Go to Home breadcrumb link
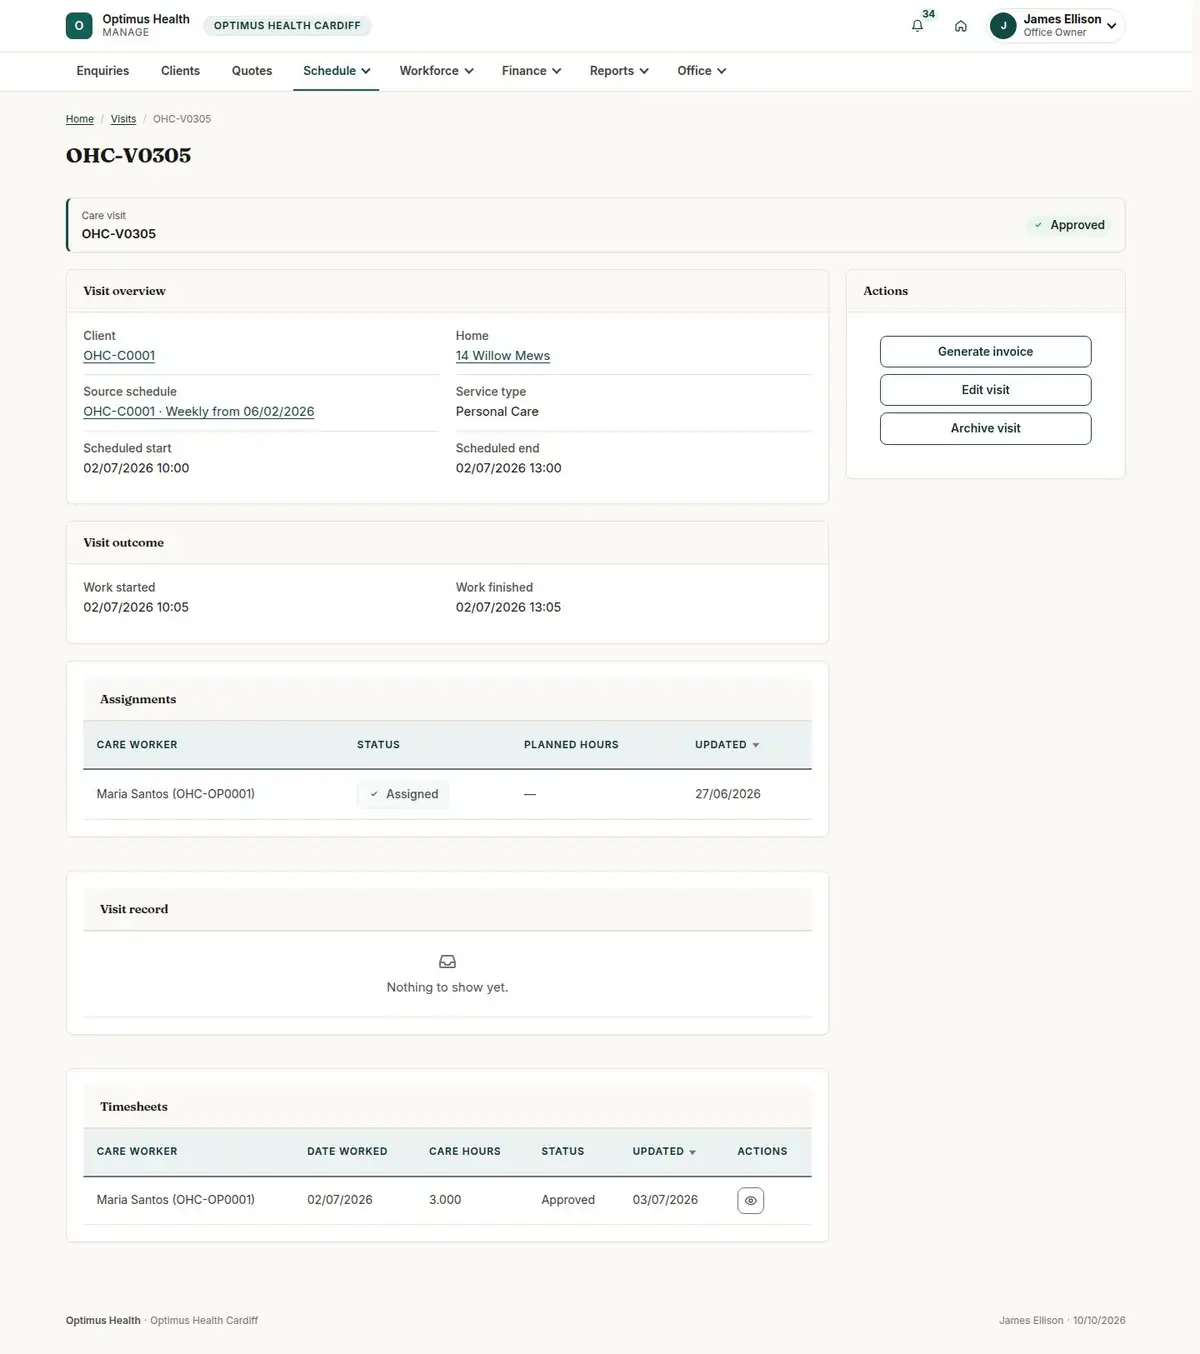The height and width of the screenshot is (1354, 1200). [80, 119]
